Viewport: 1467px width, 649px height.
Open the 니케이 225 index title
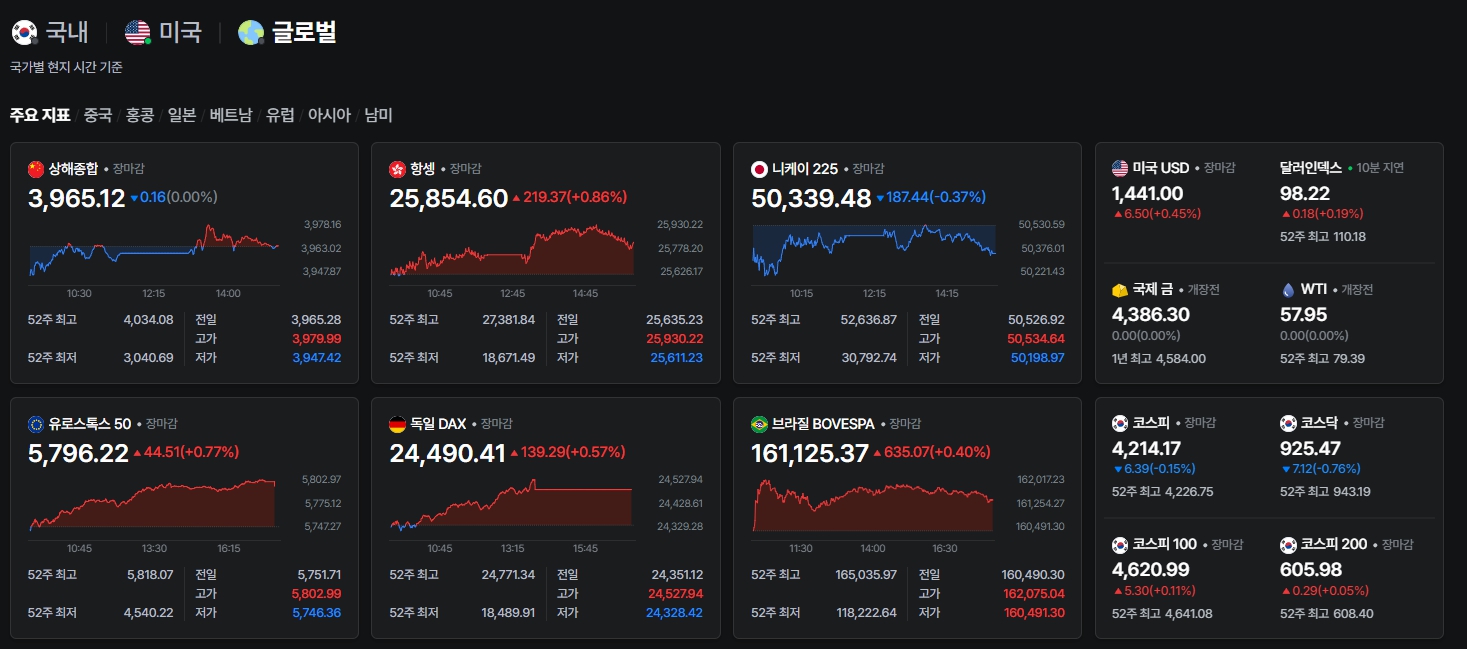click(x=805, y=169)
